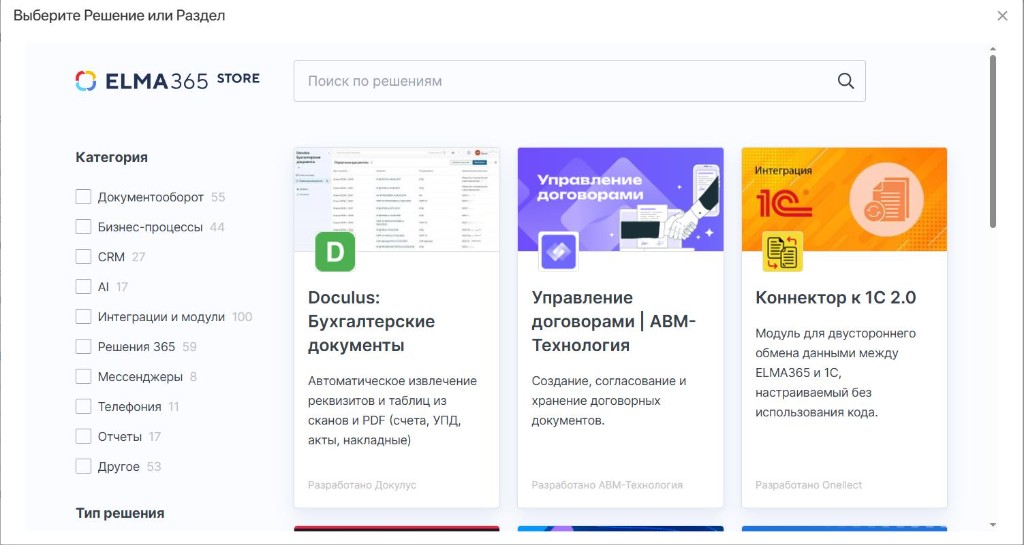1024x545 pixels.
Task: Click the Doculus description about сканов и PDF
Action: (x=392, y=411)
